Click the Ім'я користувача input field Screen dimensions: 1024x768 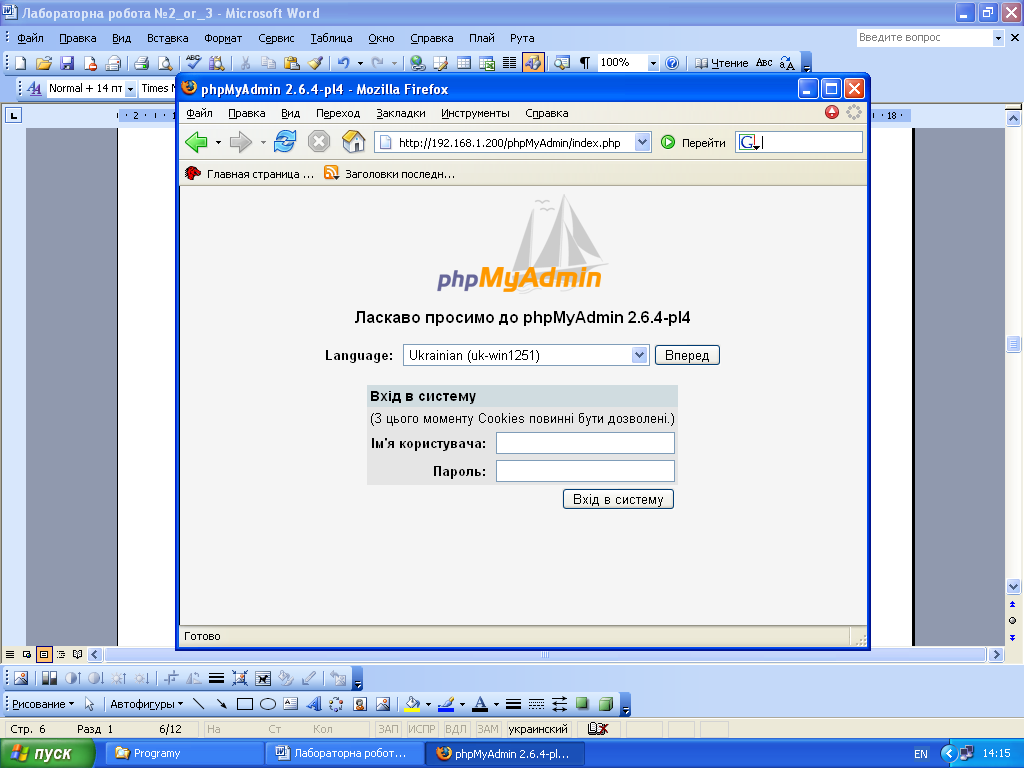(x=585, y=443)
